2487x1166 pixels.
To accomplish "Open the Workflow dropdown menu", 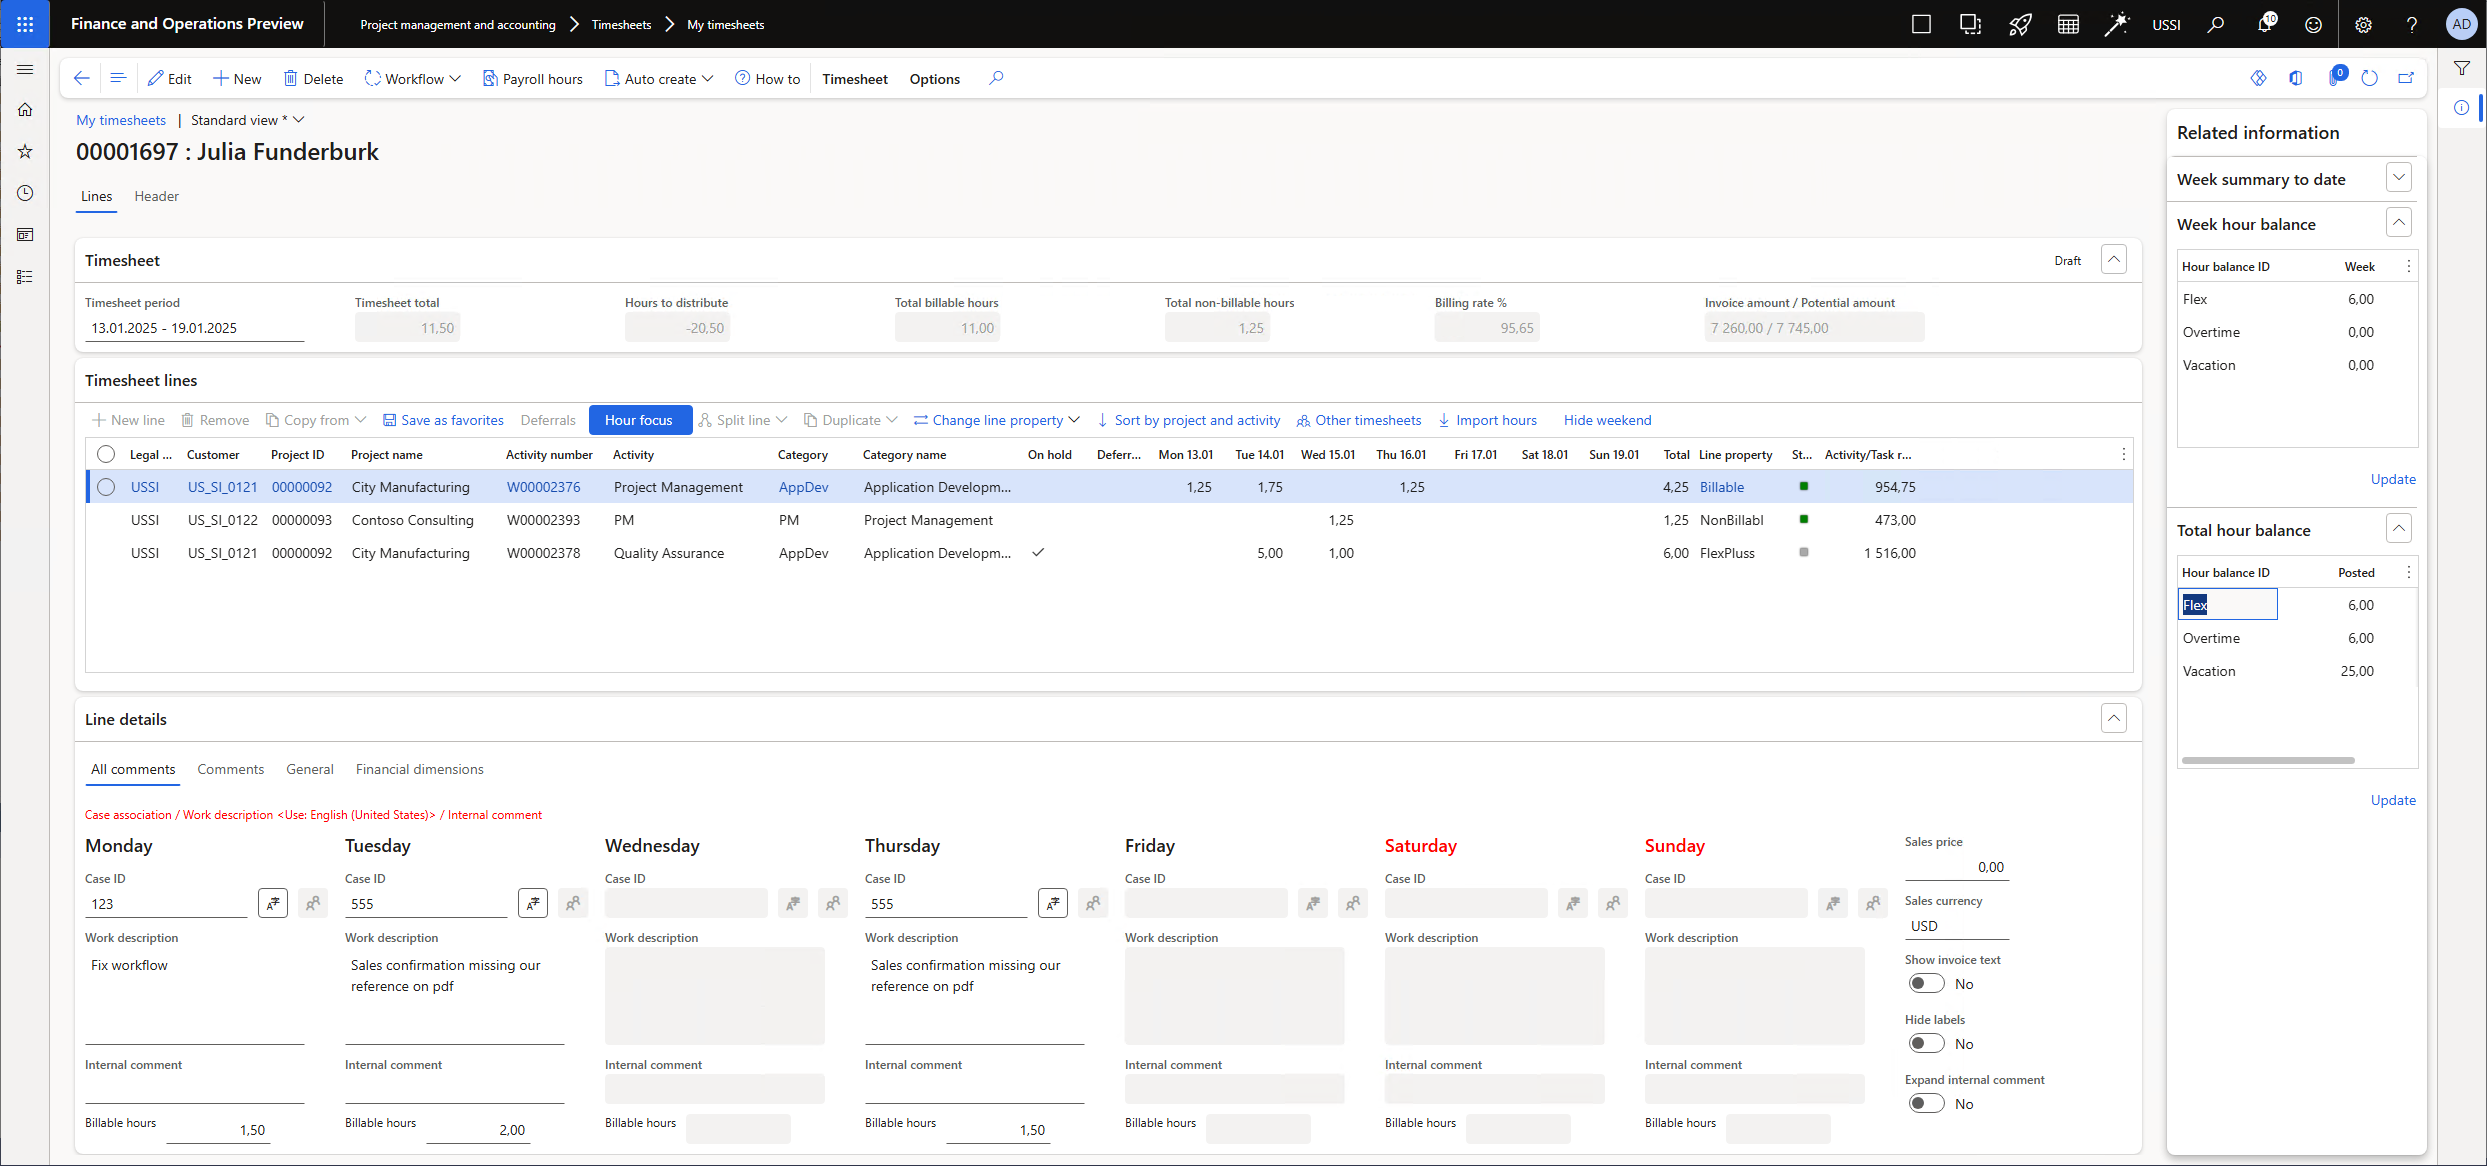I will [412, 79].
